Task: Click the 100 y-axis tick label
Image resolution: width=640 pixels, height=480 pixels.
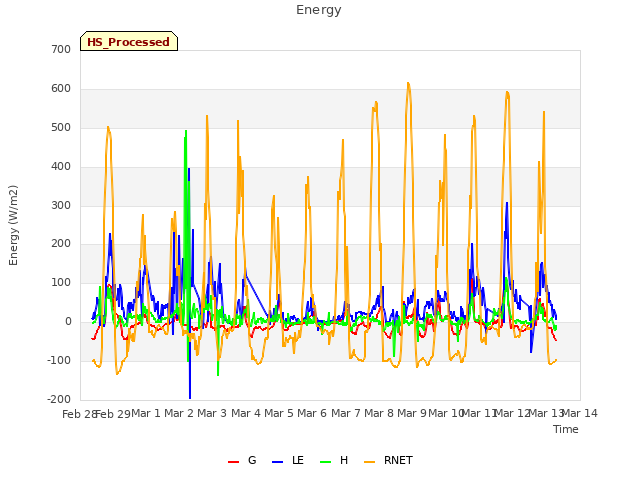Action: click(61, 282)
